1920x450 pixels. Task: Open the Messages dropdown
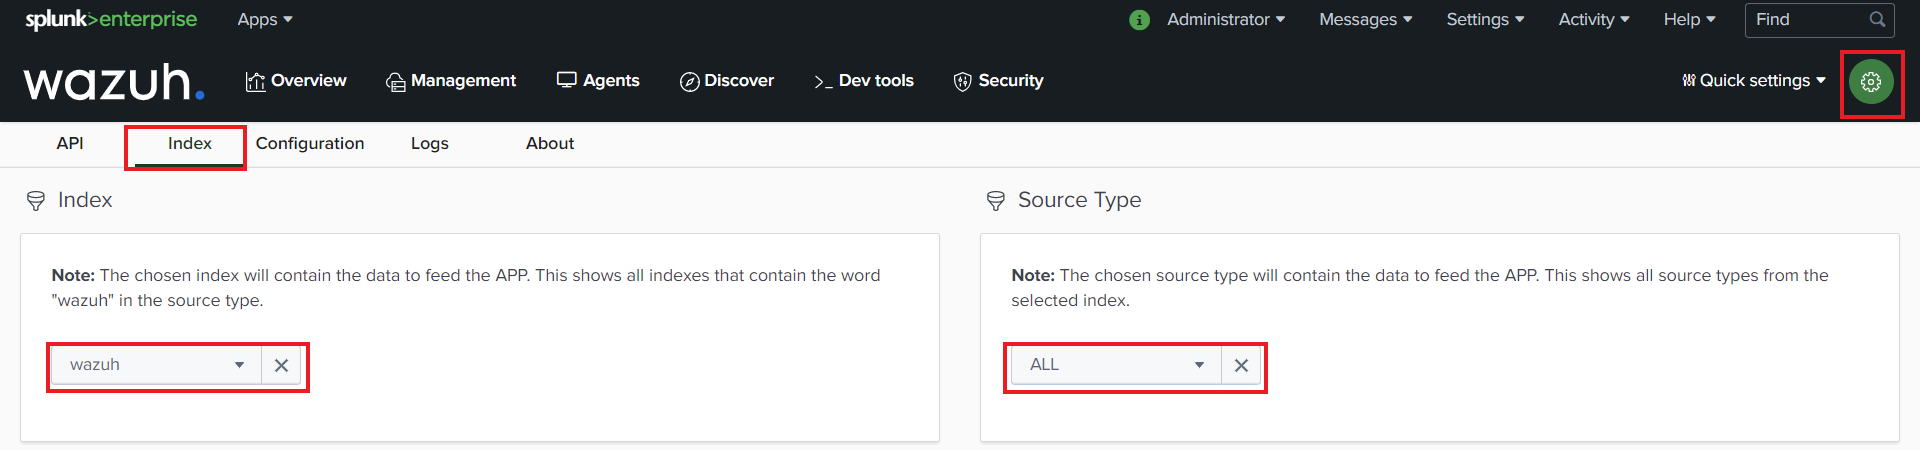click(1366, 19)
